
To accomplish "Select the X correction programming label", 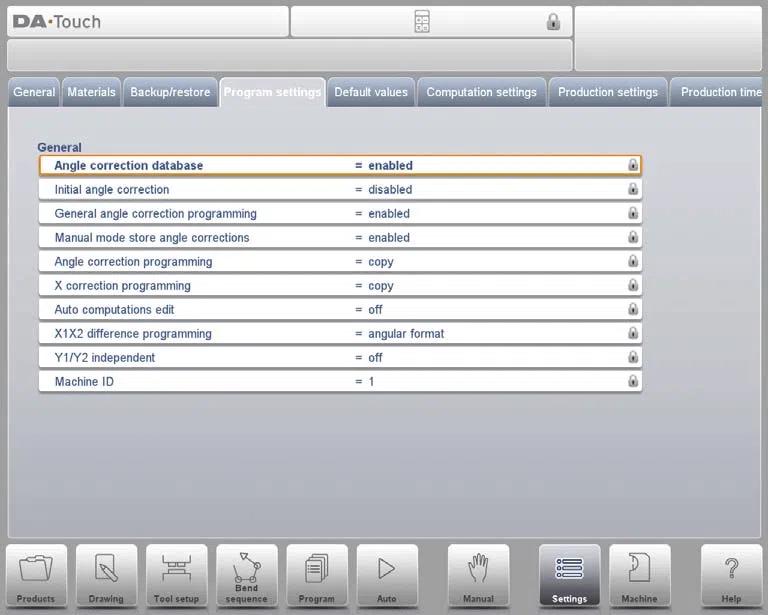I will [122, 285].
